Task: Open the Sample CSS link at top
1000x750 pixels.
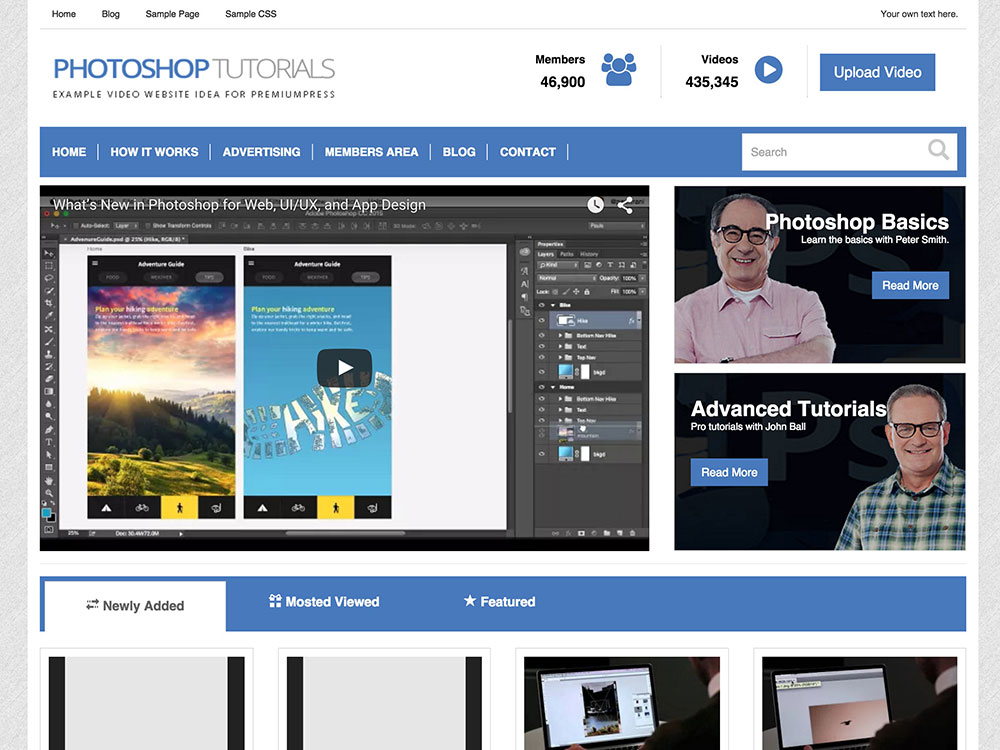Action: pyautogui.click(x=251, y=14)
